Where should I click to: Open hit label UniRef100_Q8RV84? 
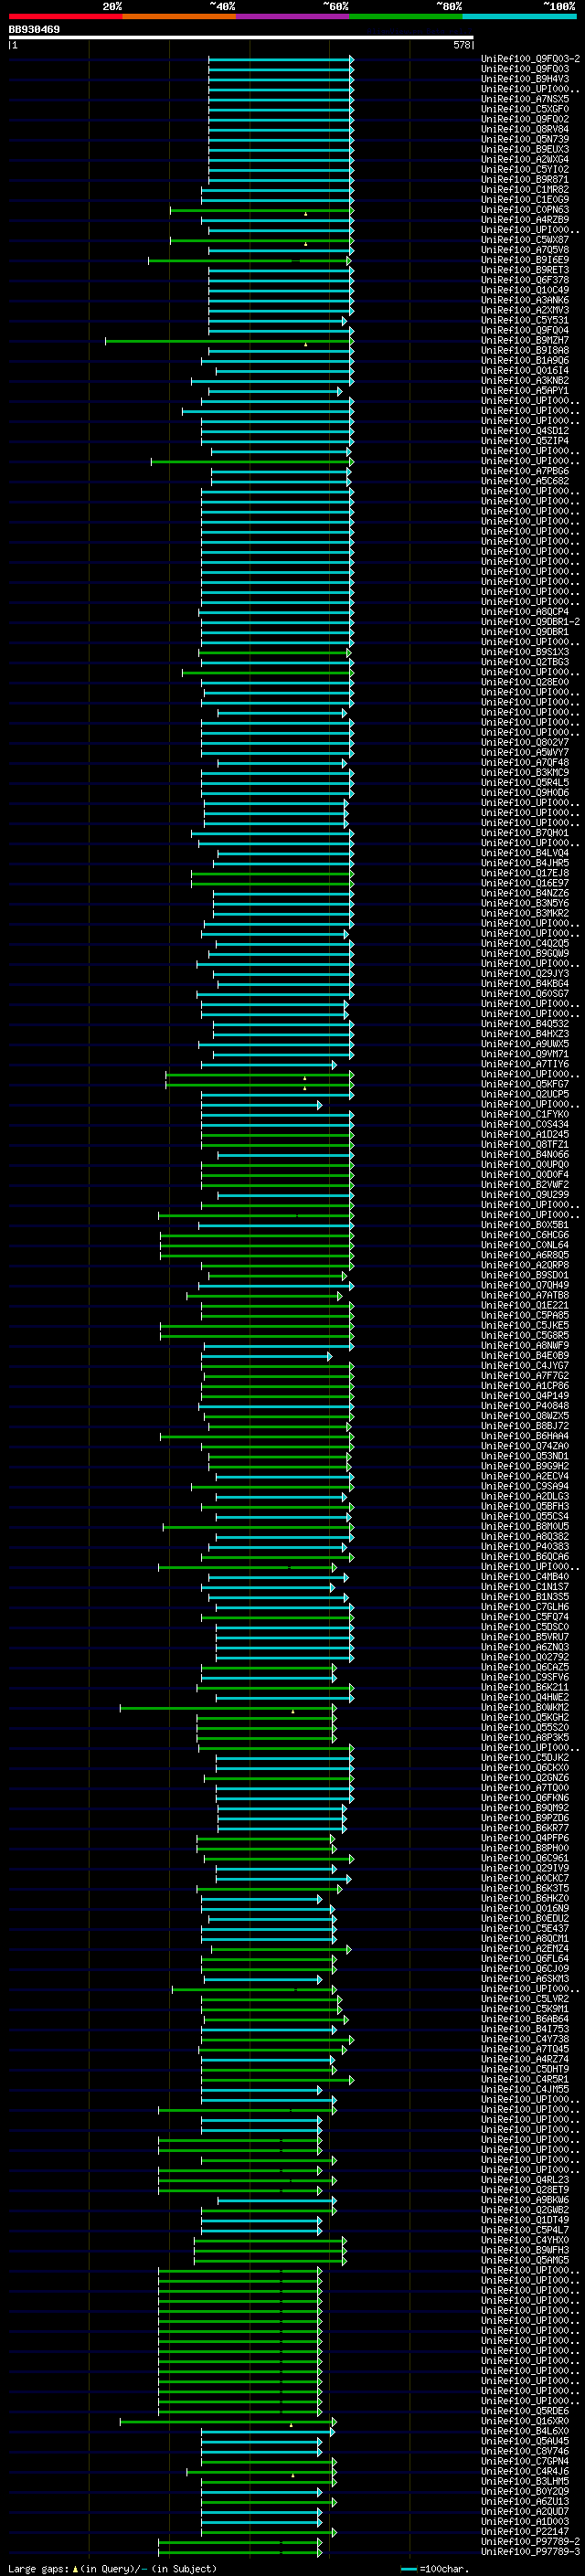pyautogui.click(x=525, y=129)
